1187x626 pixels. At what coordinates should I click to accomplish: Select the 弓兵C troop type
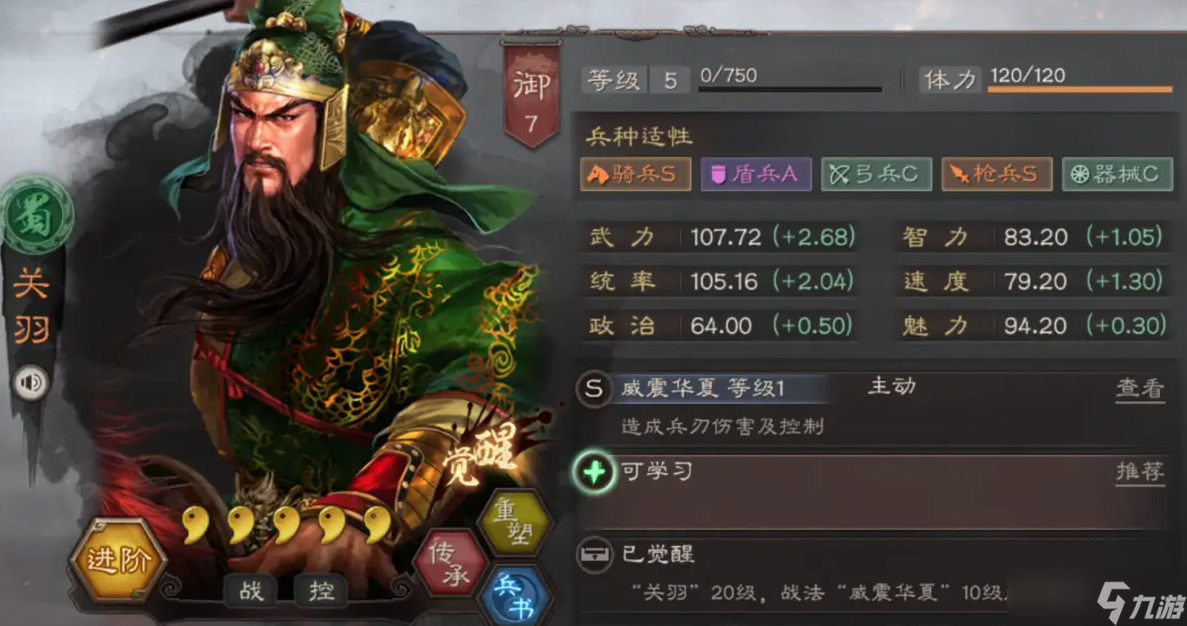876,175
